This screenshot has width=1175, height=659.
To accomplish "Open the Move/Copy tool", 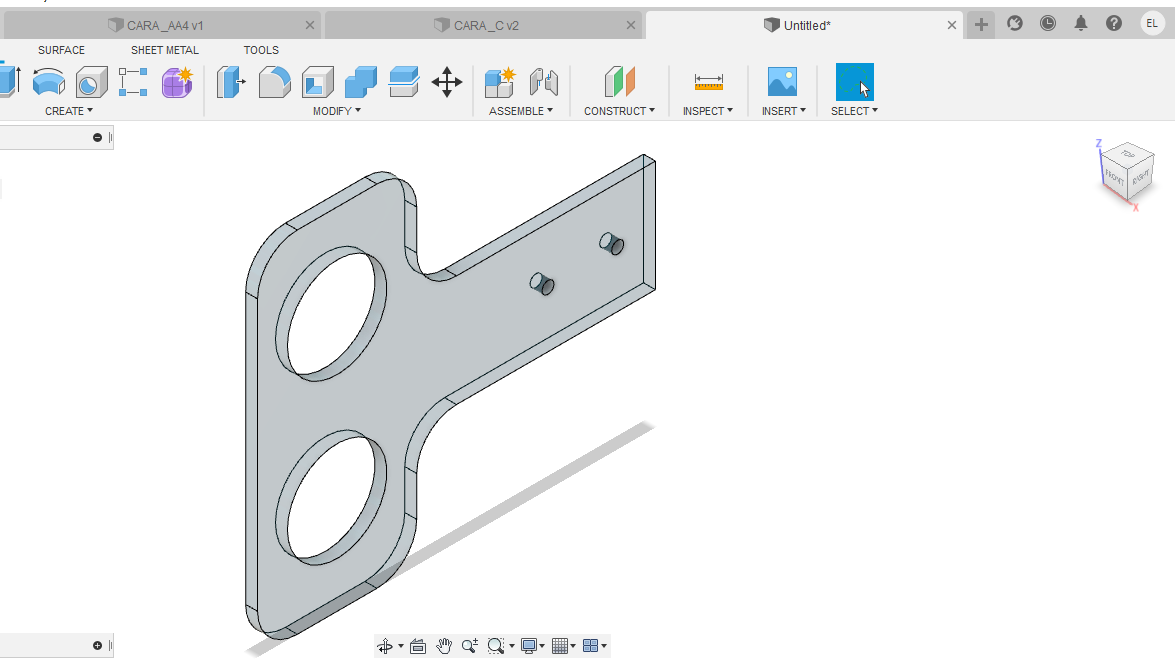I will pos(446,81).
